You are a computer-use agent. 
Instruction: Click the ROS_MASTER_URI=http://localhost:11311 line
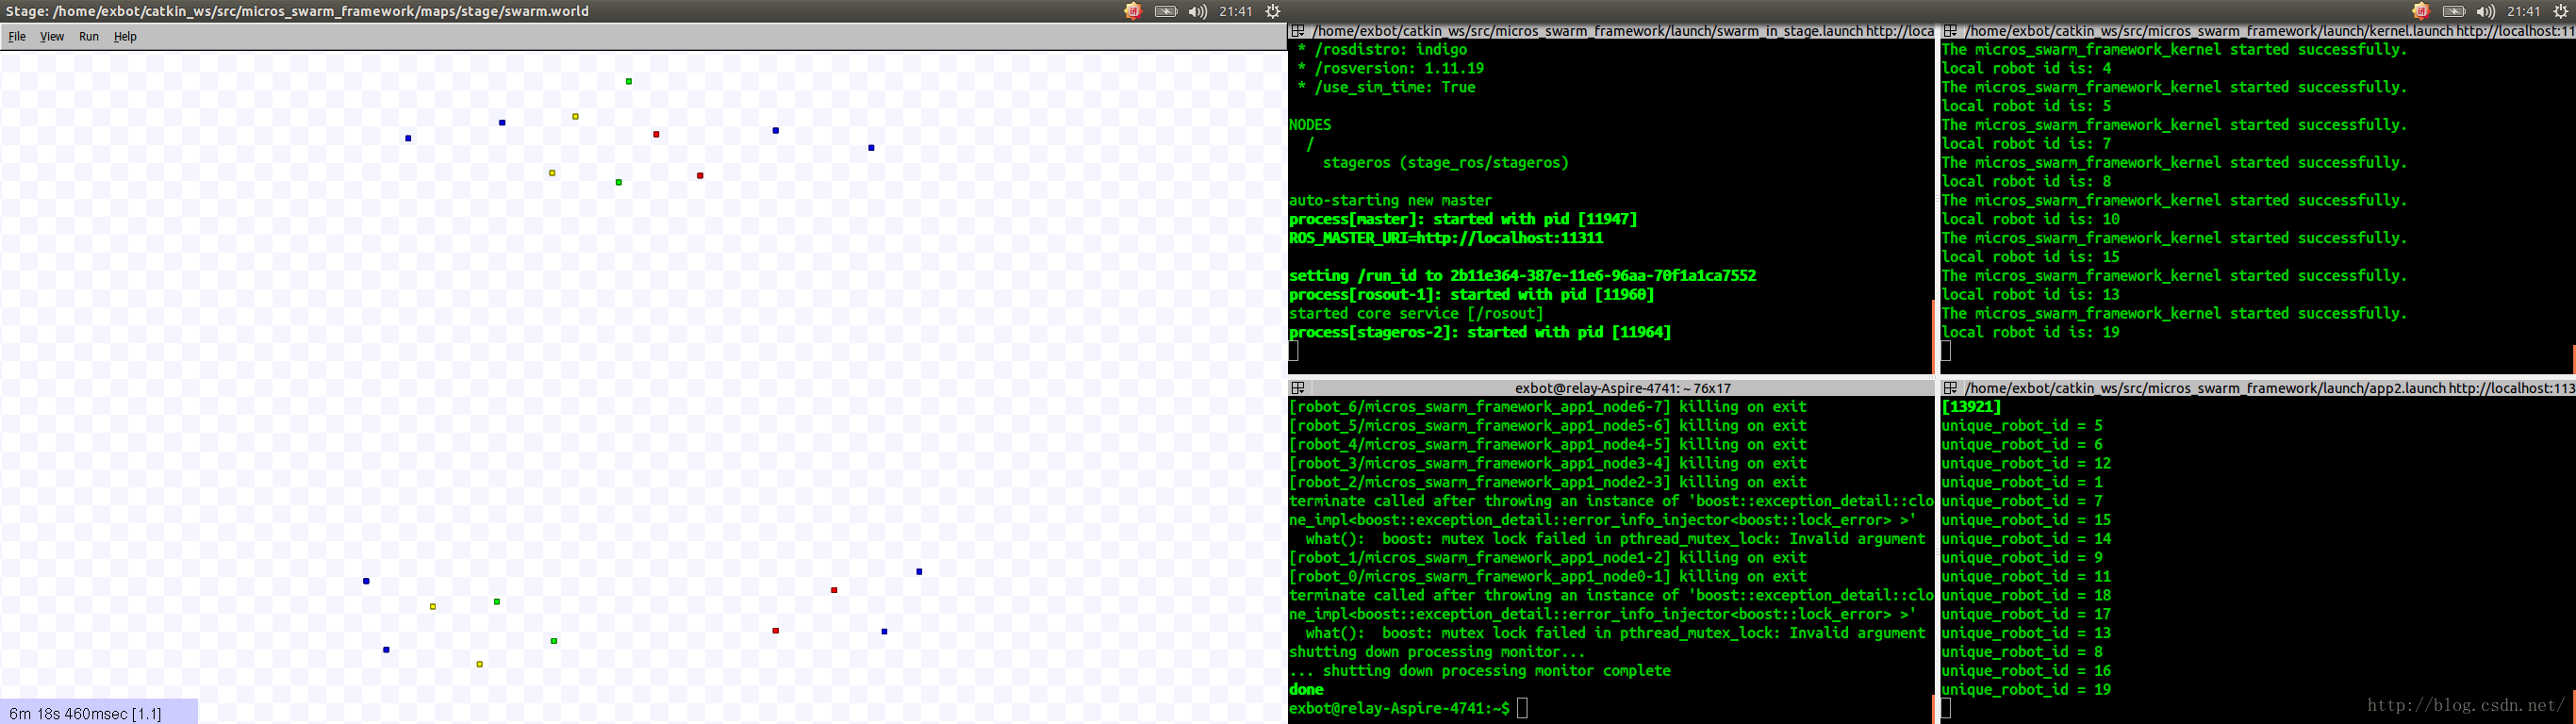coord(1446,238)
